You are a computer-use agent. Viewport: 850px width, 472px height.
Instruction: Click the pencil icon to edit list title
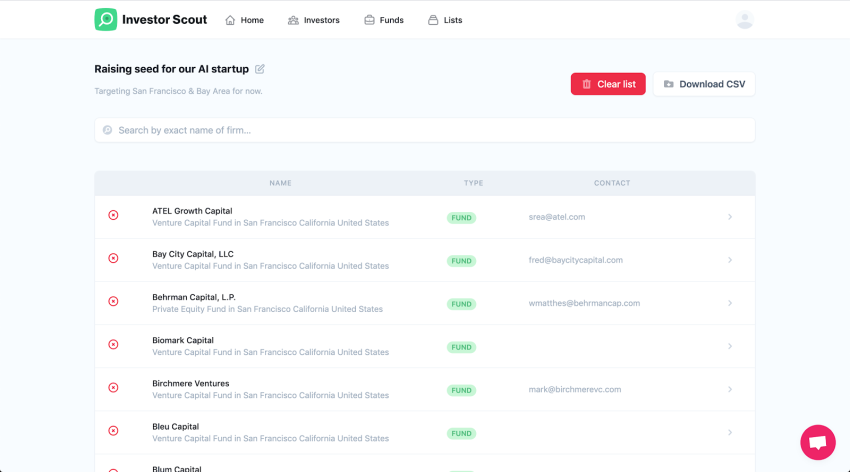(260, 69)
